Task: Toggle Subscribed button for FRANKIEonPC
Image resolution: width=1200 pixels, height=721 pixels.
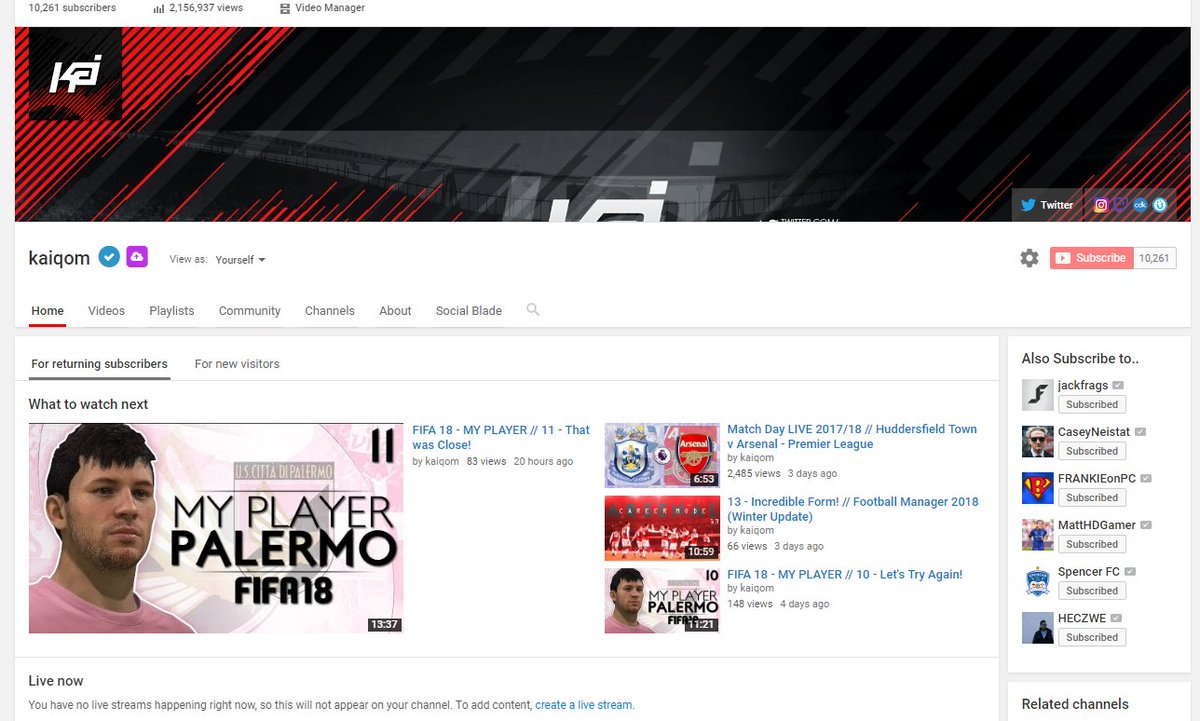Action: pyautogui.click(x=1092, y=498)
